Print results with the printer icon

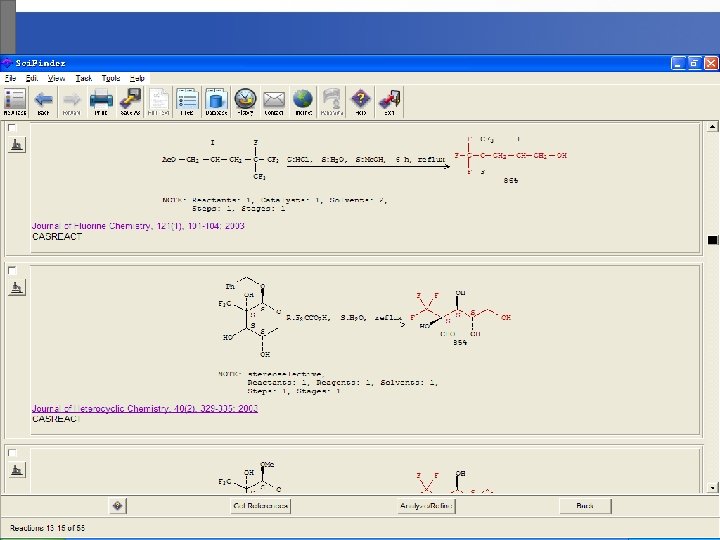[101, 101]
